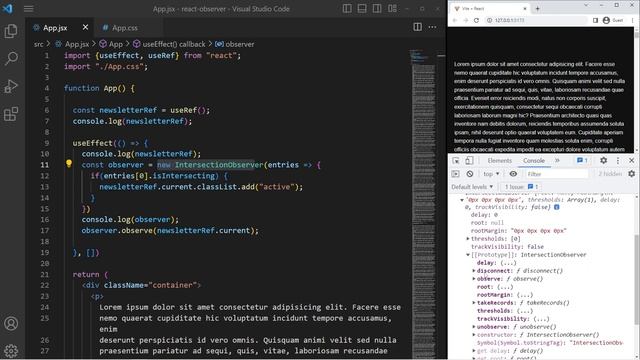This screenshot has height=360, width=640.
Task: Switch to the App.css tab
Action: (x=125, y=28)
